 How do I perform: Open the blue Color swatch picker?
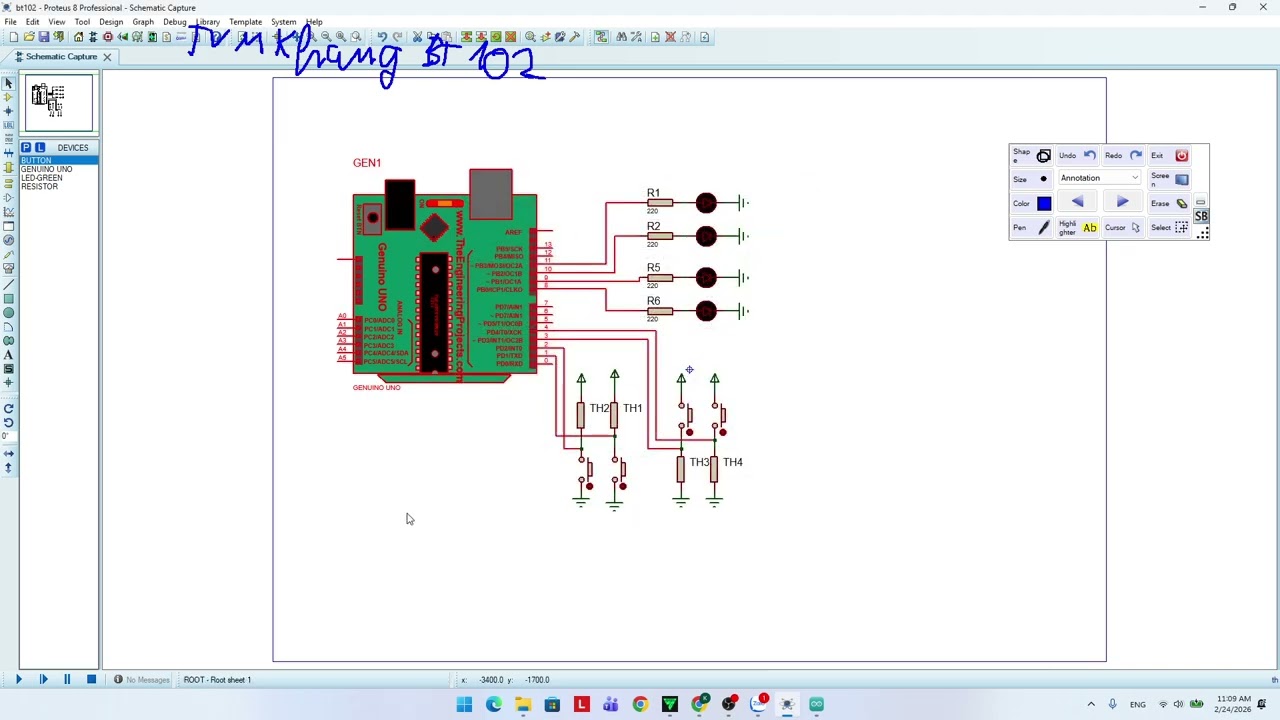pyautogui.click(x=1044, y=204)
